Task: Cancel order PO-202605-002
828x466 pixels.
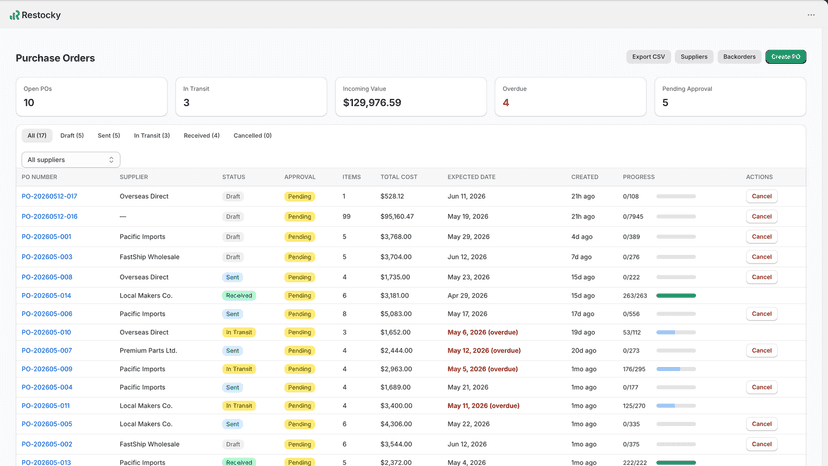Action: coord(761,444)
